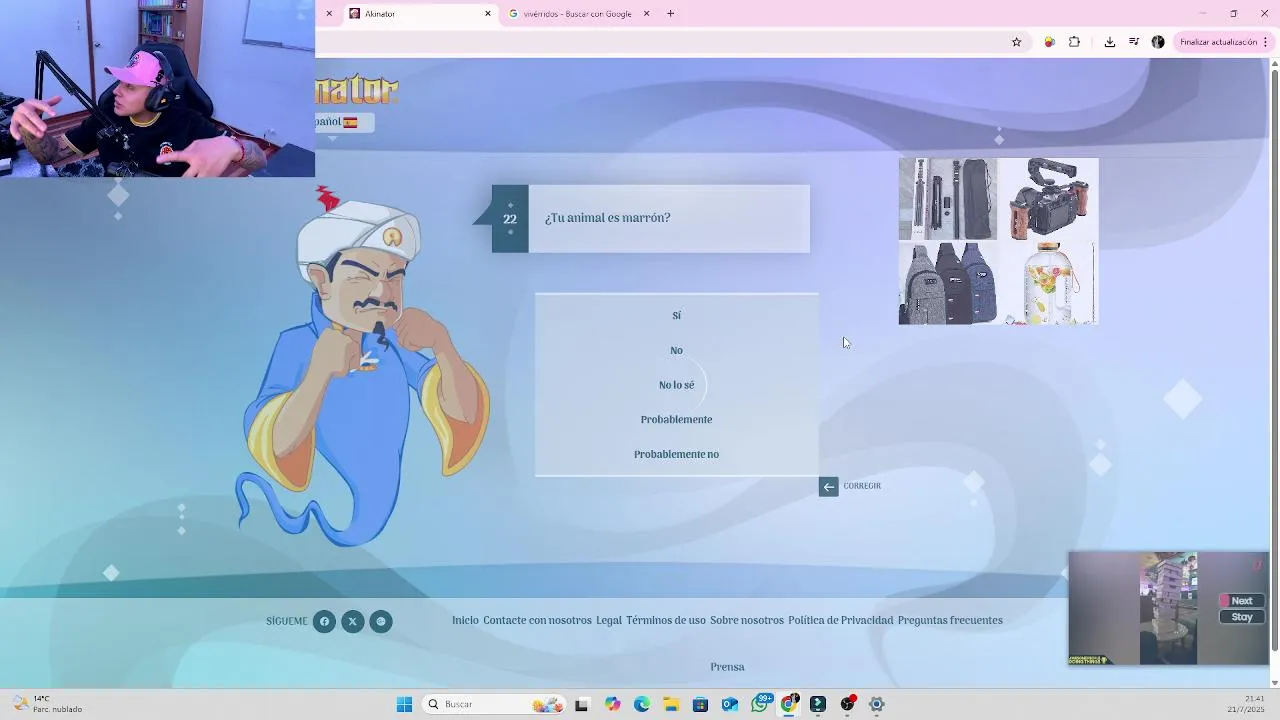1280x720 pixels.
Task: Open the media controls icon in toolbar
Action: 1134,42
